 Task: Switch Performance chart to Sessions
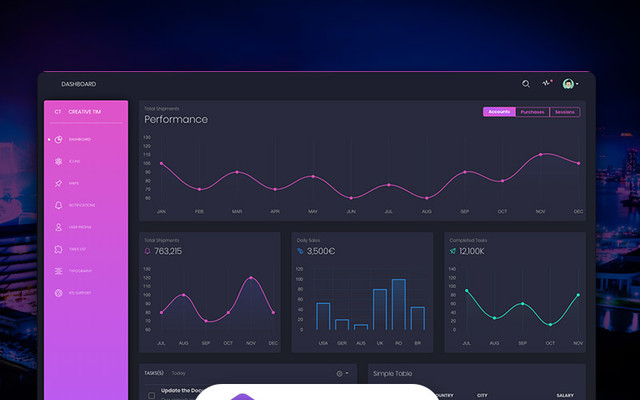click(565, 112)
